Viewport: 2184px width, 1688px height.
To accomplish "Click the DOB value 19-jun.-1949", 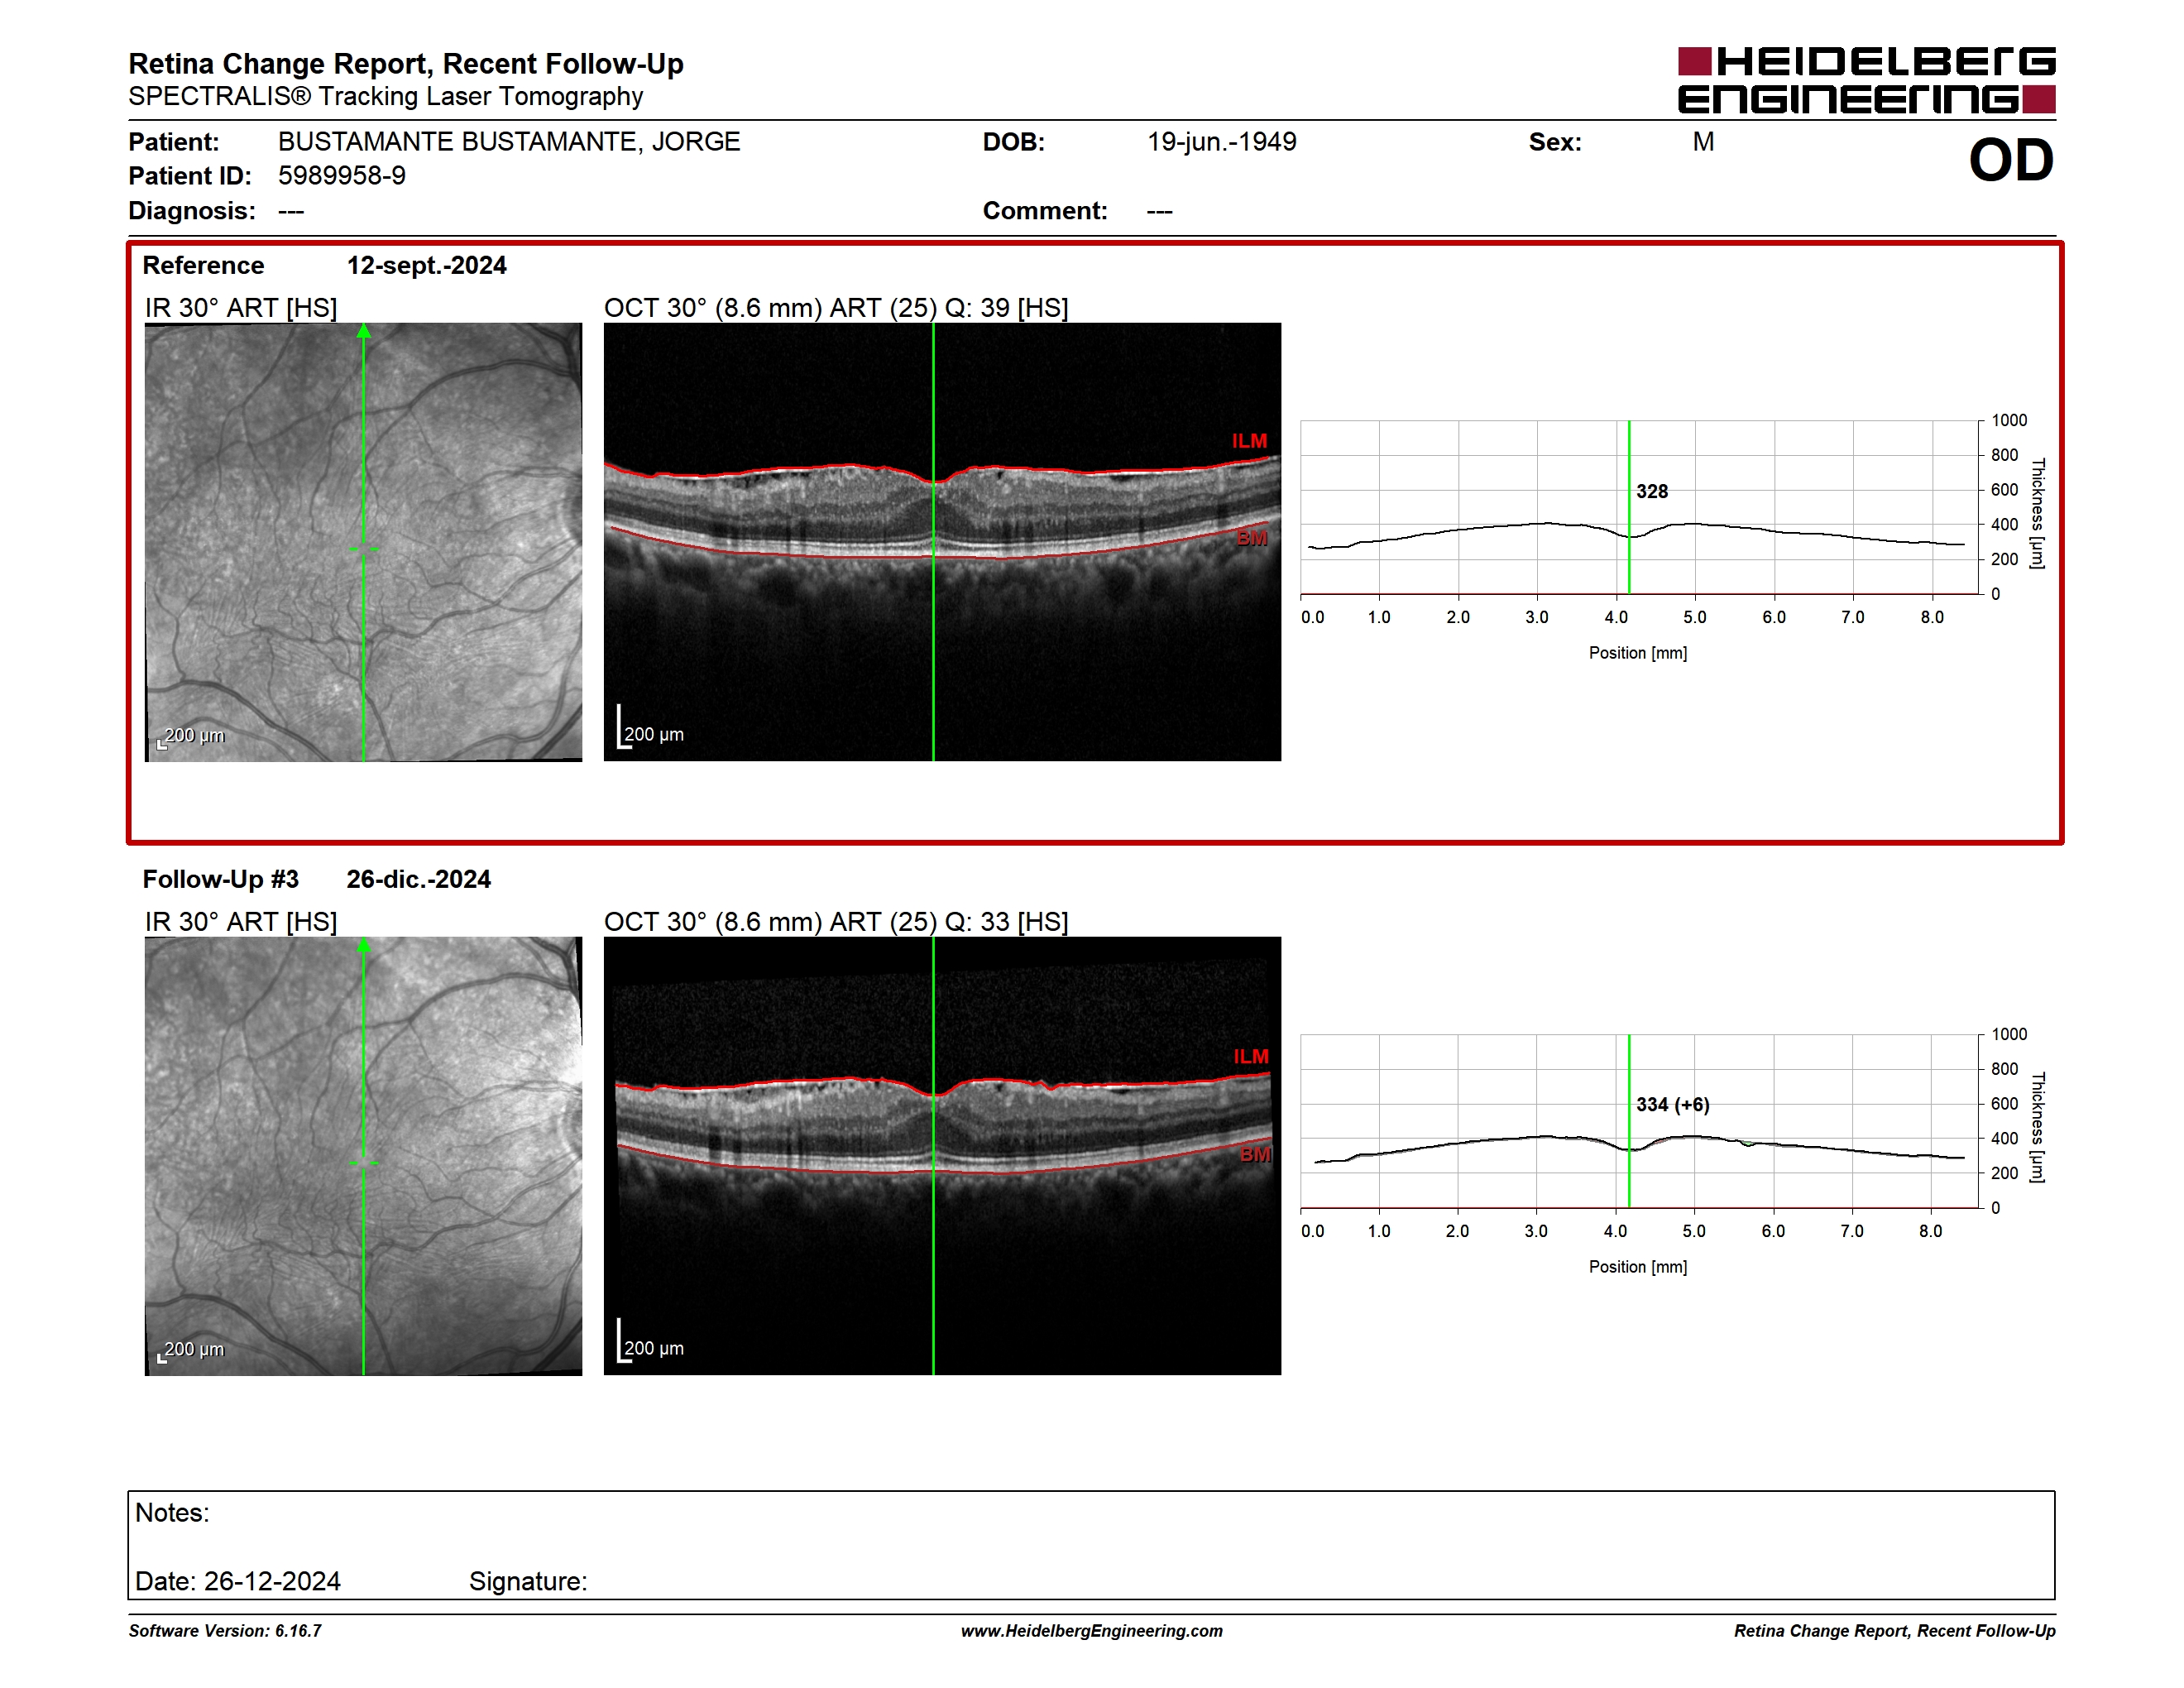I will [x=1222, y=142].
